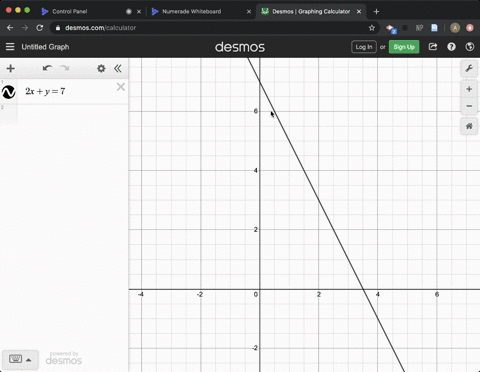Screen dimensions: 480x372
Task: Go back in browser history
Action: point(10,28)
